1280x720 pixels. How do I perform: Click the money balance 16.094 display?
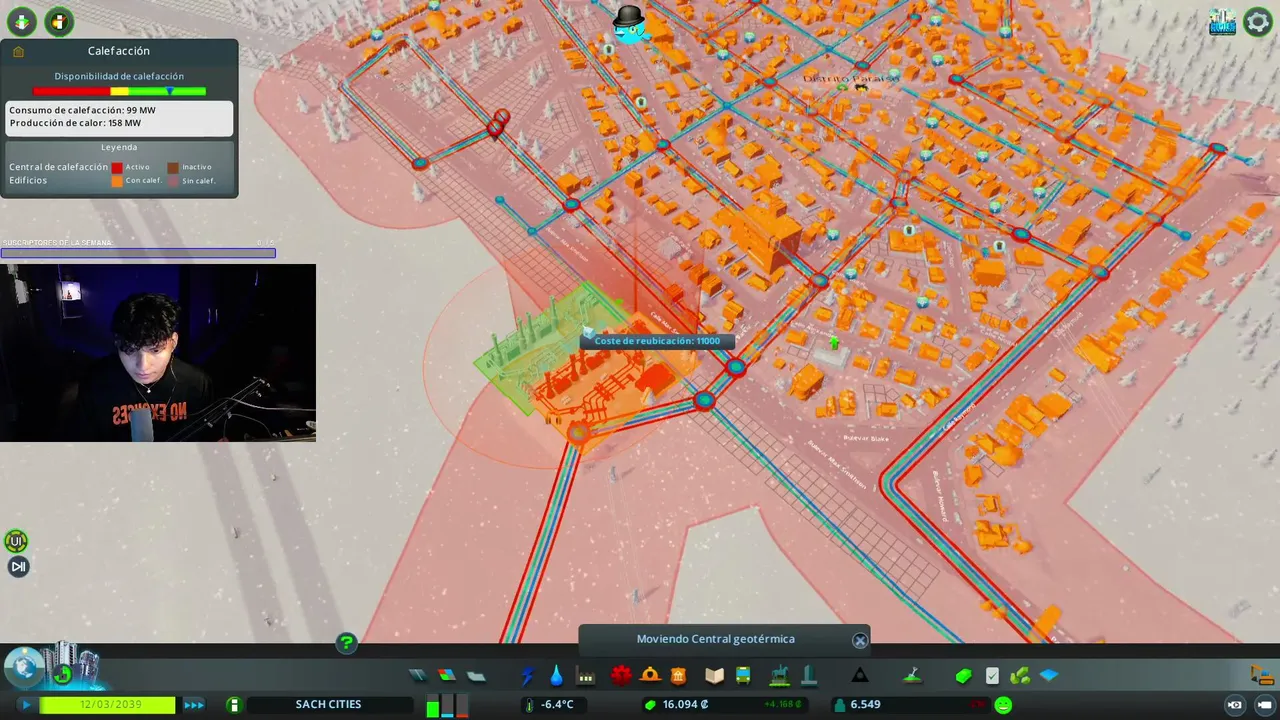[685, 705]
